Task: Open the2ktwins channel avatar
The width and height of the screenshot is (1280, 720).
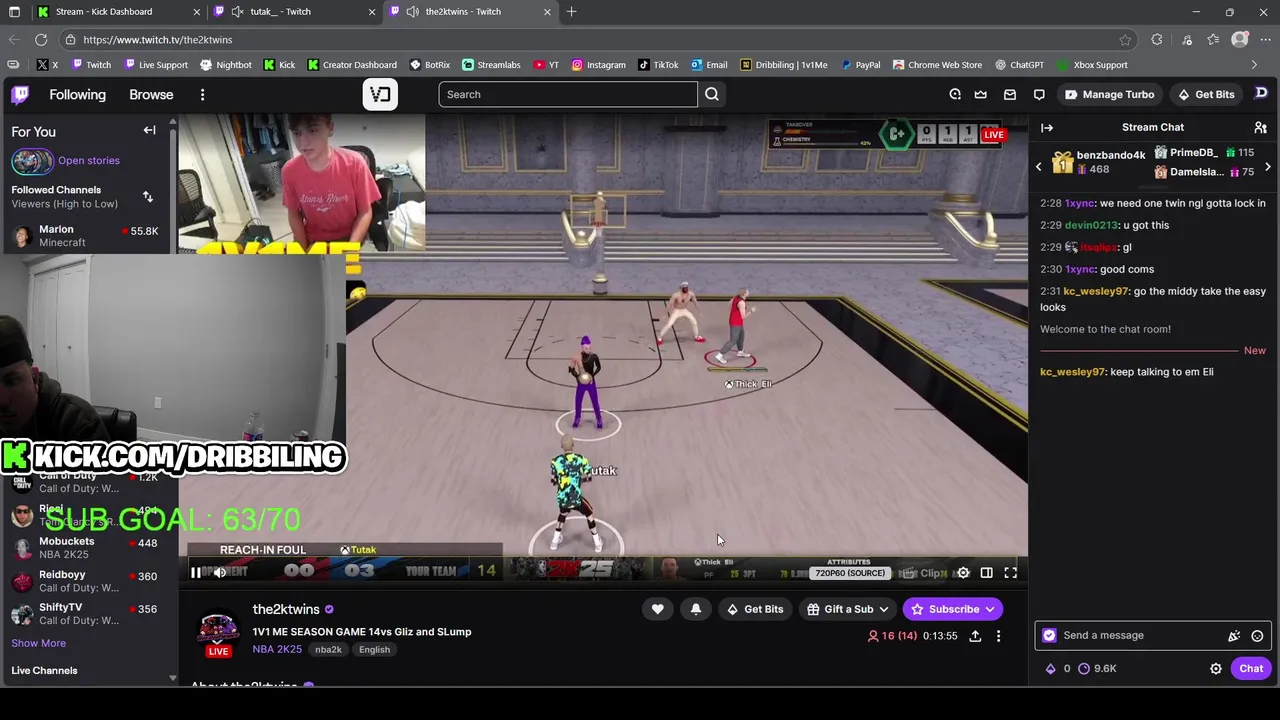Action: click(x=218, y=630)
